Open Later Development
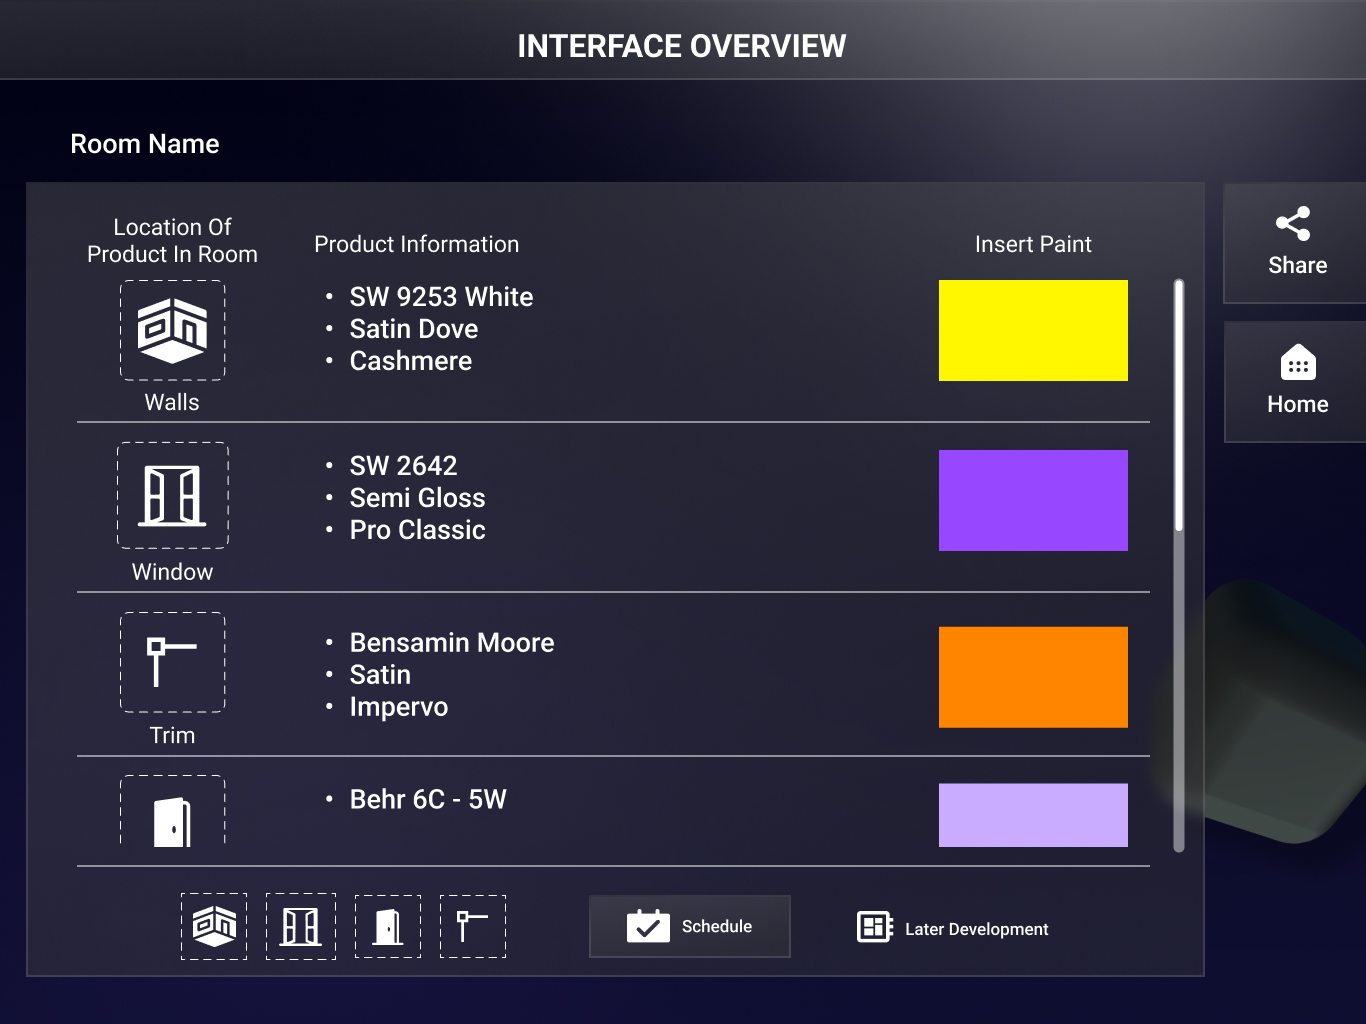The height and width of the screenshot is (1024, 1366). tap(952, 928)
